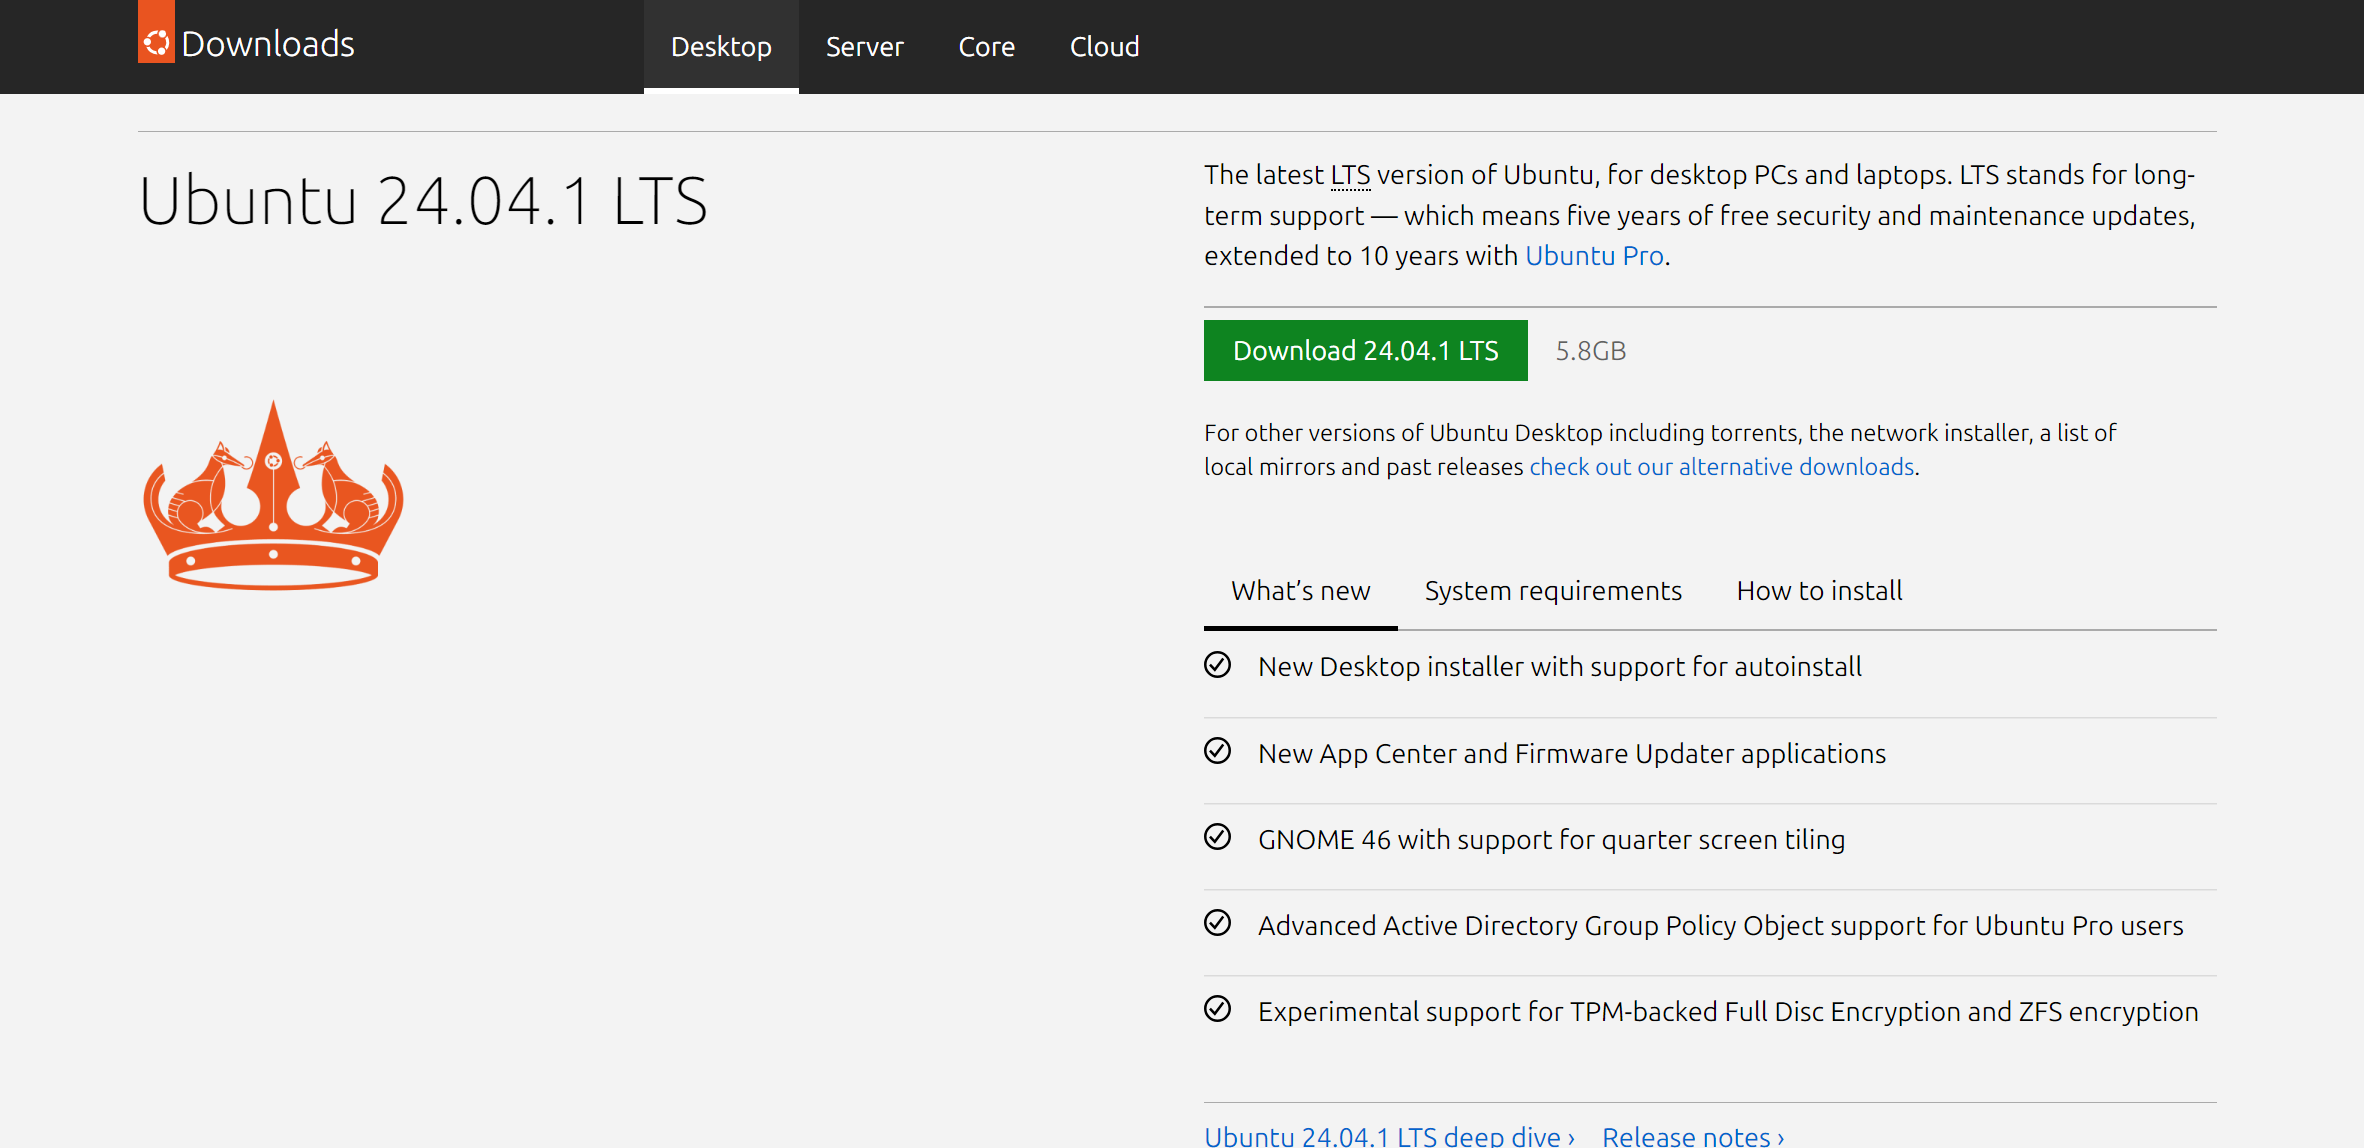Click the orange crown mascot image
The image size is (2364, 1148).
pyautogui.click(x=273, y=495)
